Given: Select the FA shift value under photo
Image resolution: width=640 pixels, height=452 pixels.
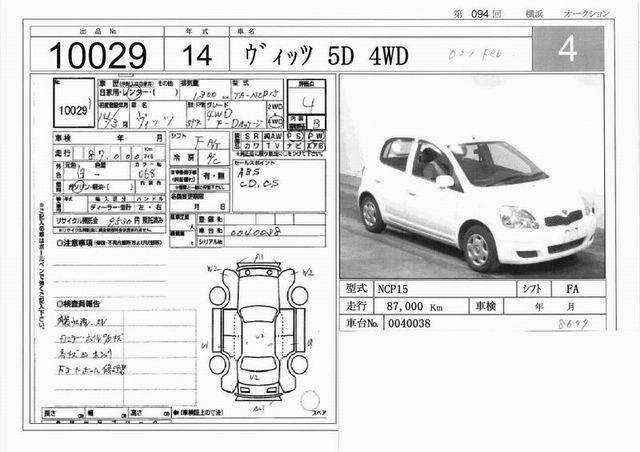Looking at the screenshot, I should tap(572, 289).
